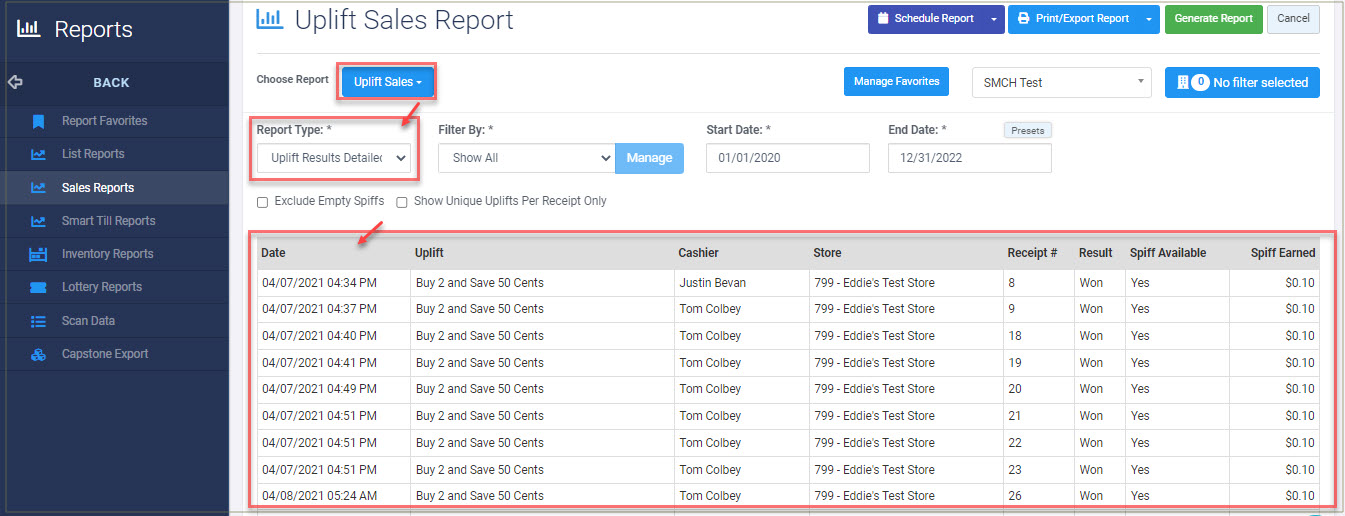Click the printer icon on Print/Export Report
Image resolution: width=1345 pixels, height=516 pixels.
[1023, 18]
